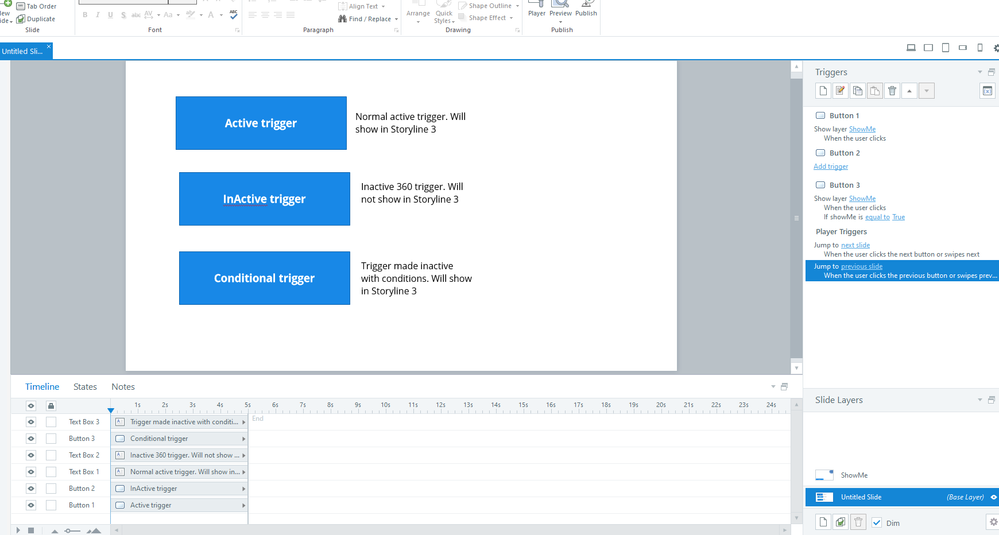Toggle visibility of Text Box 1
Image resolution: width=999 pixels, height=535 pixels.
coord(31,471)
